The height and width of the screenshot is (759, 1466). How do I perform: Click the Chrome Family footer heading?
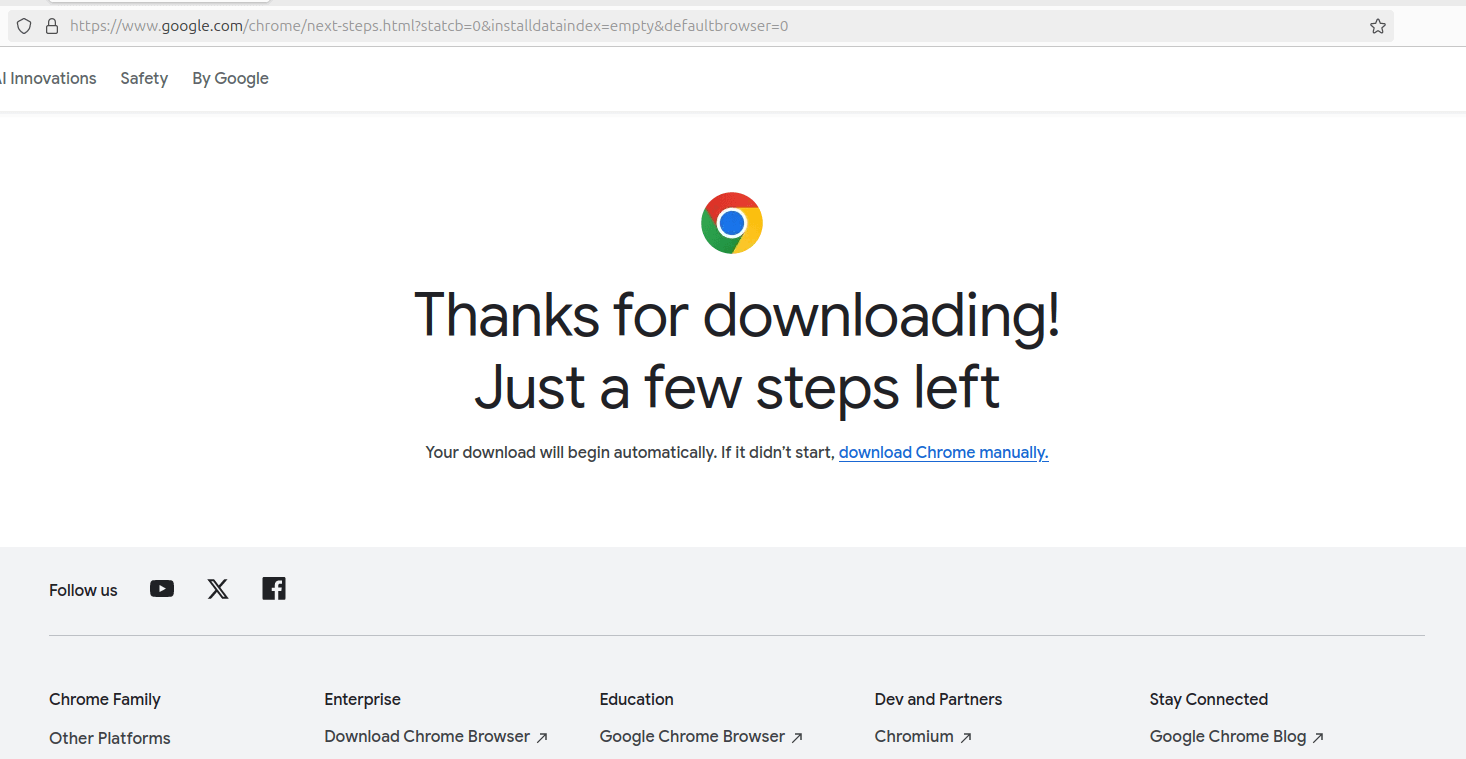(x=105, y=699)
